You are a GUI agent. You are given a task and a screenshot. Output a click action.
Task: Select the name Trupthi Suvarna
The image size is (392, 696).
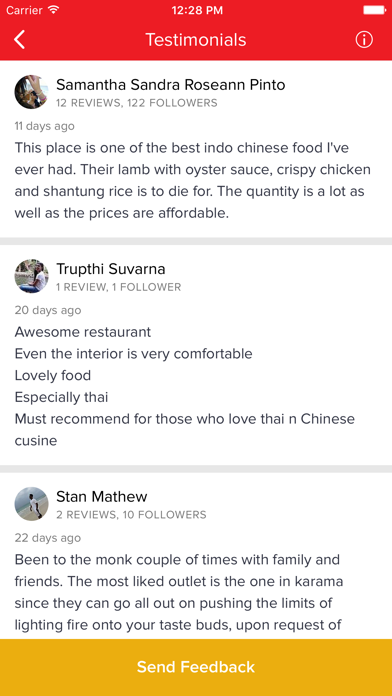[111, 269]
